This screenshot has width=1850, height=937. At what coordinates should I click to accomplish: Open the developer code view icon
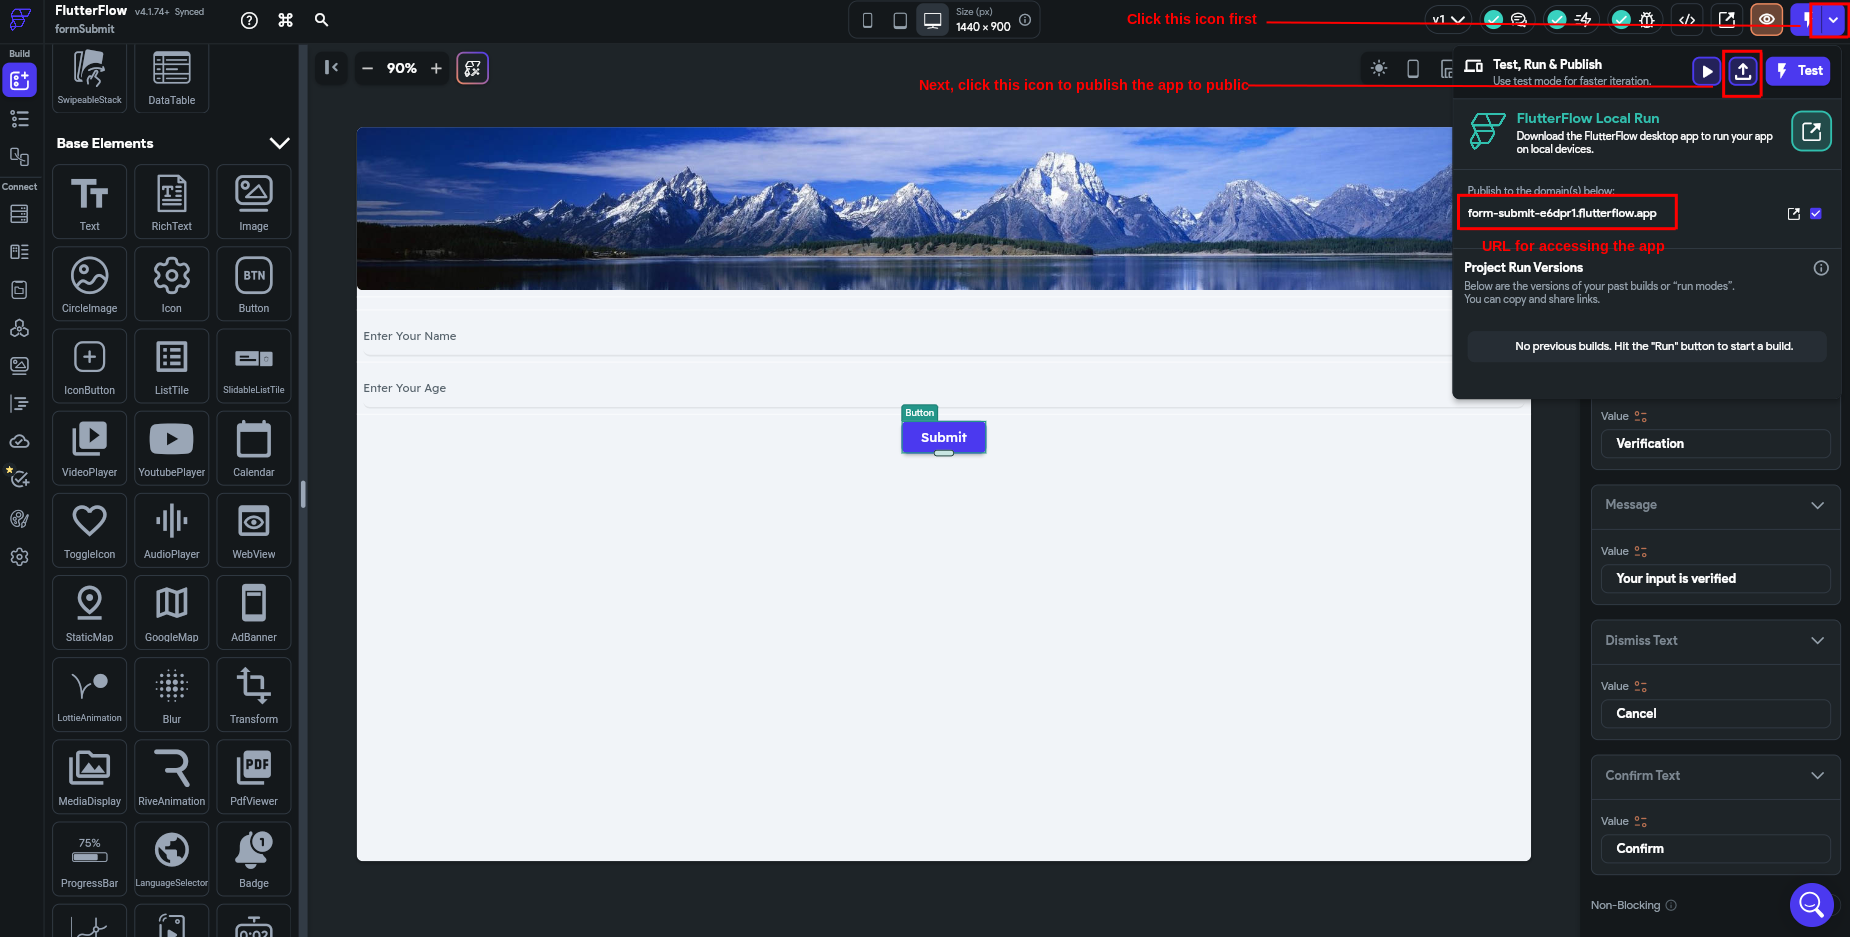[x=1687, y=19]
